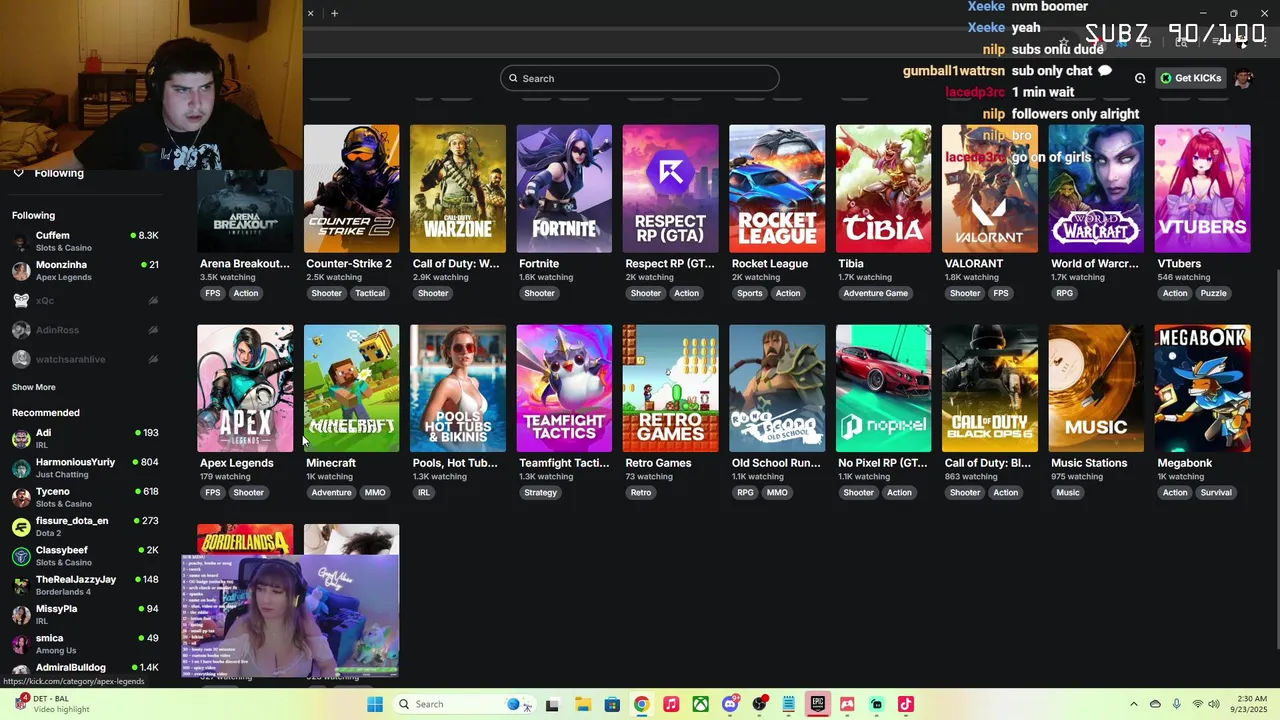Open the Xbox app from taskbar
The image size is (1280, 720).
701,704
